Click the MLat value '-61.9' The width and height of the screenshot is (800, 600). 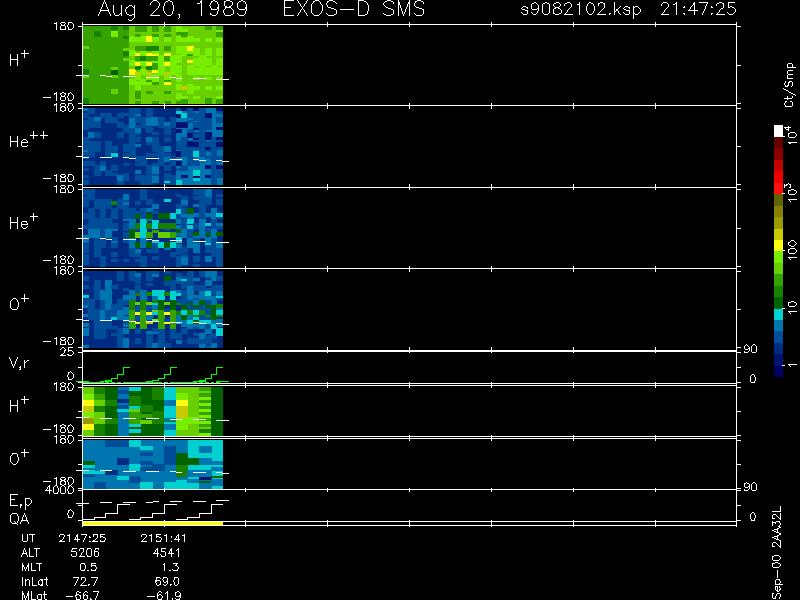164,595
